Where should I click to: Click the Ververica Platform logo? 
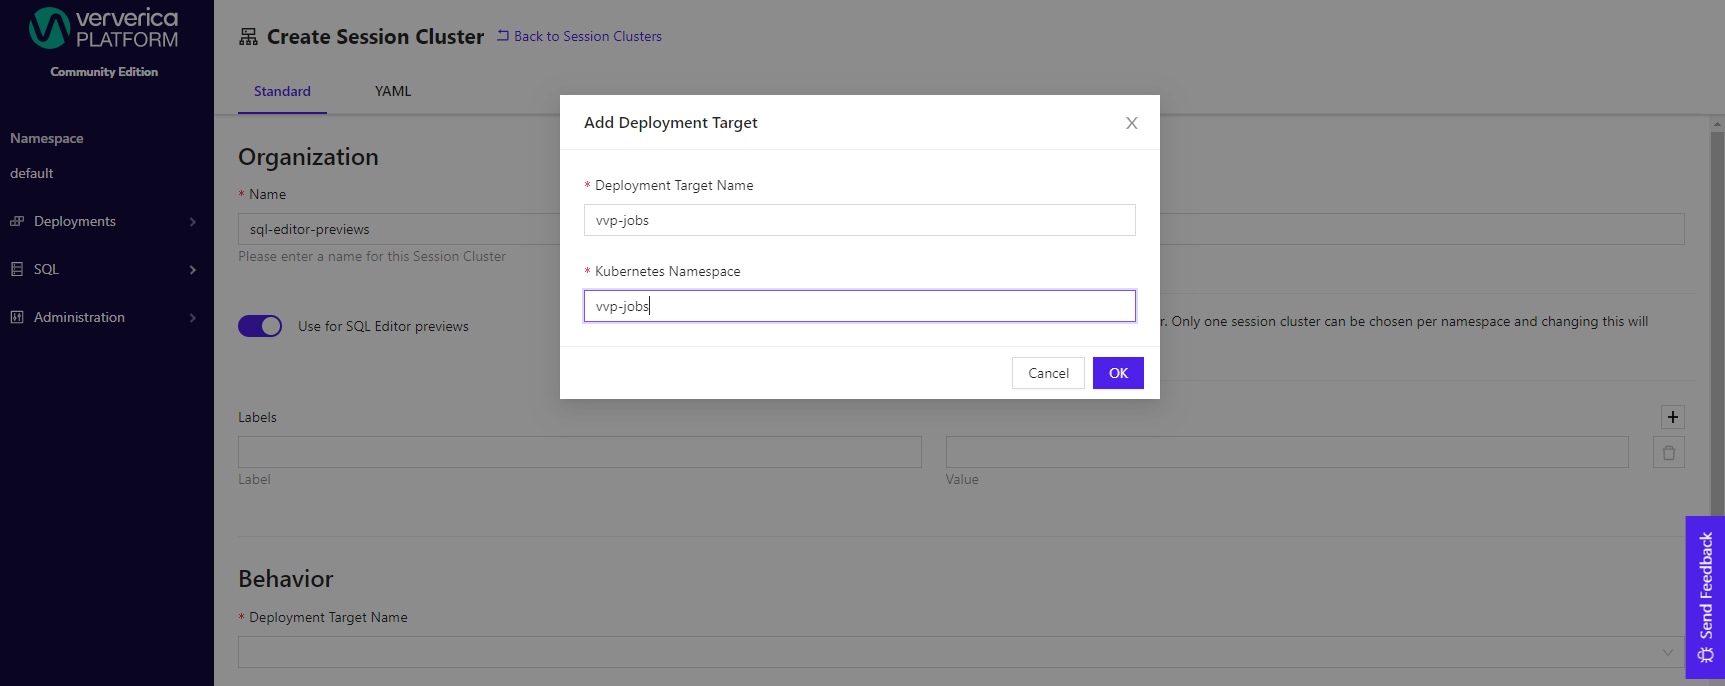pos(104,29)
